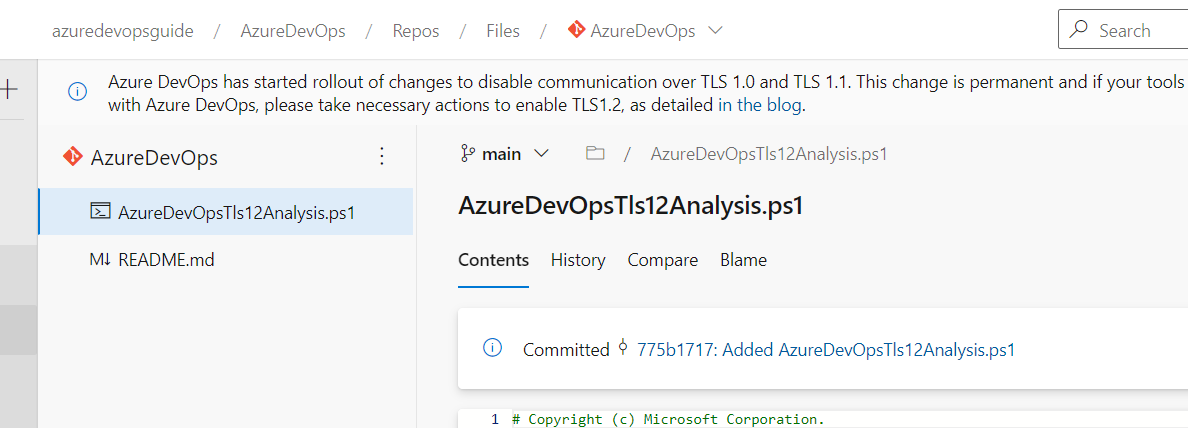Click the branch icon next to main
This screenshot has width=1188, height=428.
[x=467, y=154]
